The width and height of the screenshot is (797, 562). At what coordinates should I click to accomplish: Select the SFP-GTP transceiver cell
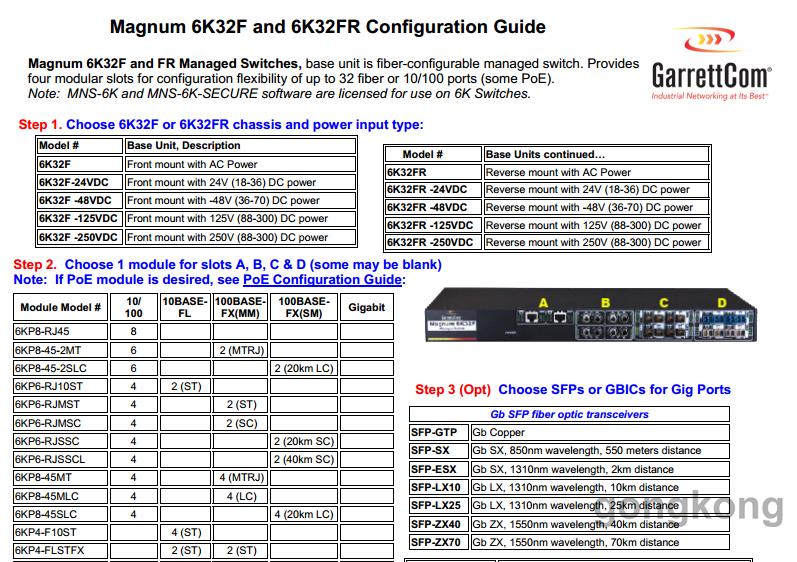tap(439, 432)
